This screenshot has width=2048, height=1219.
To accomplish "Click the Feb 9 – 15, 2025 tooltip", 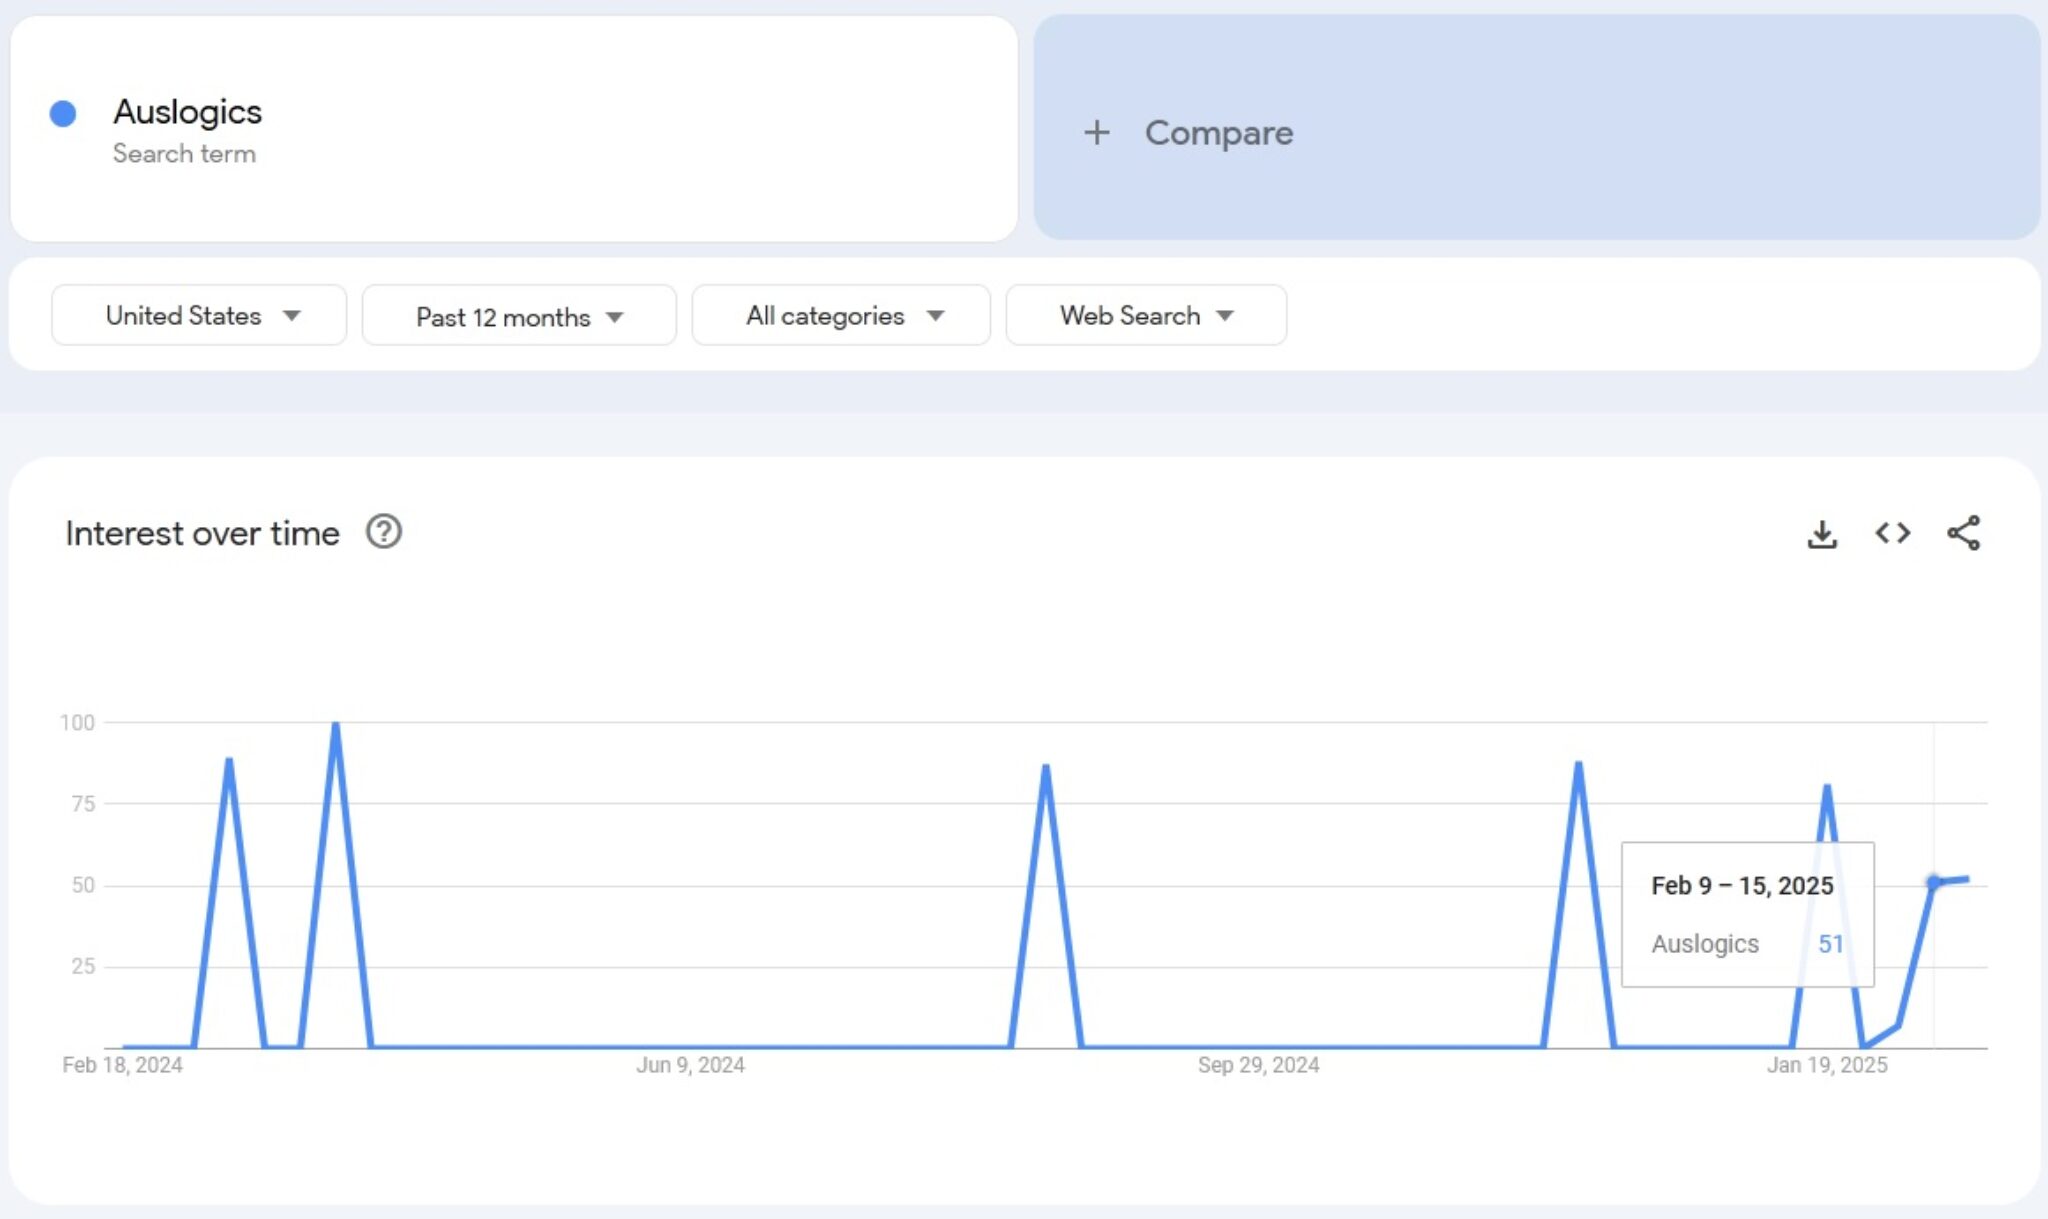I will pyautogui.click(x=1746, y=914).
